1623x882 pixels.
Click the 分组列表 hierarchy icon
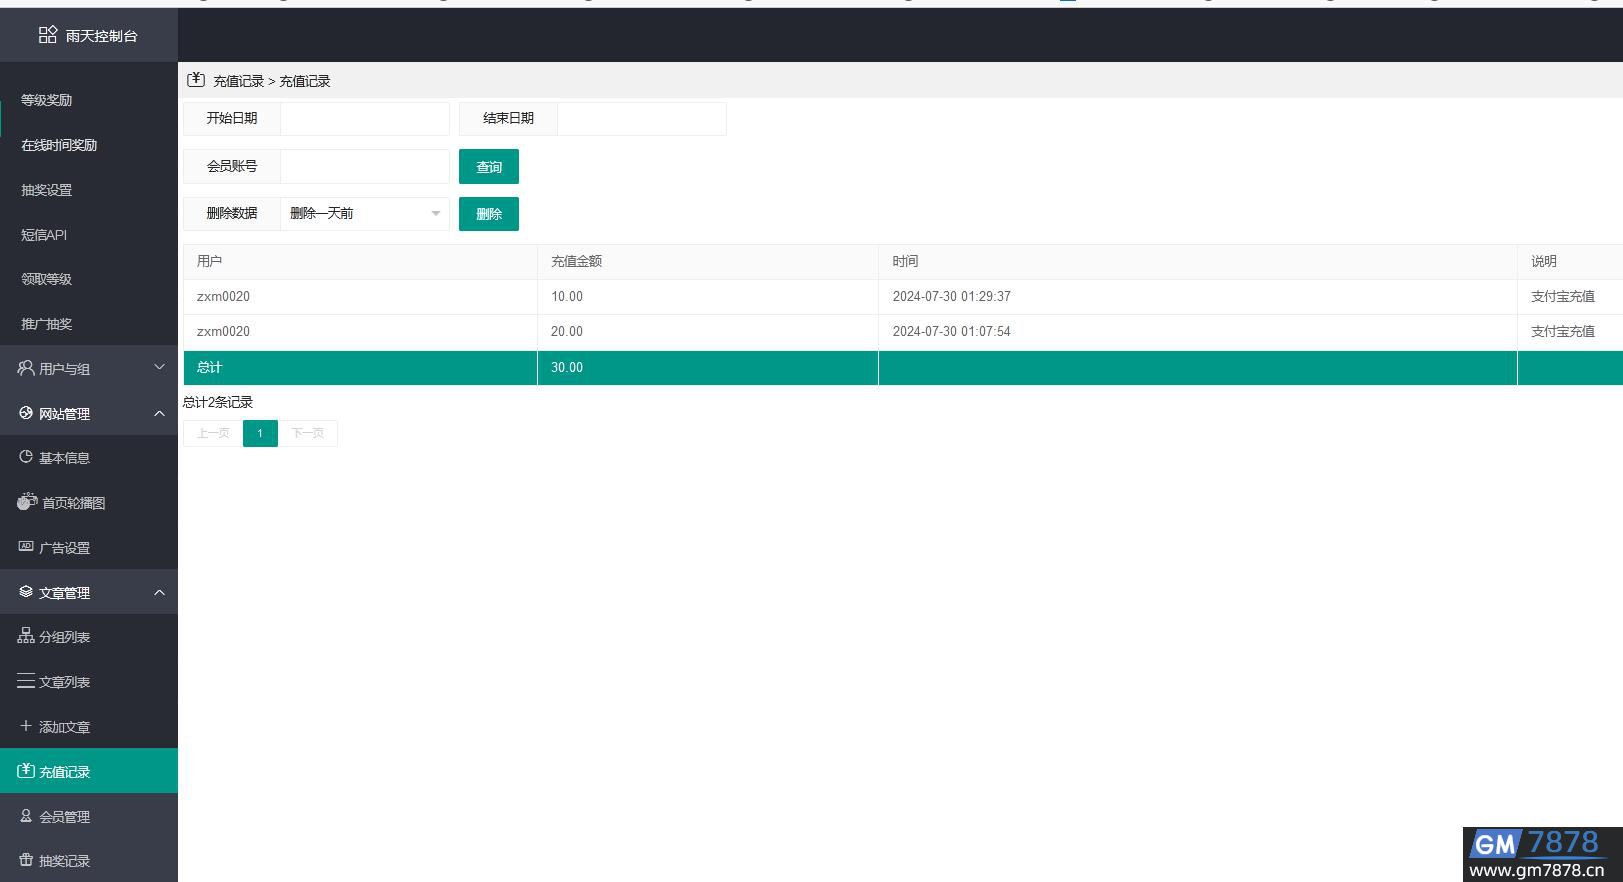(26, 636)
